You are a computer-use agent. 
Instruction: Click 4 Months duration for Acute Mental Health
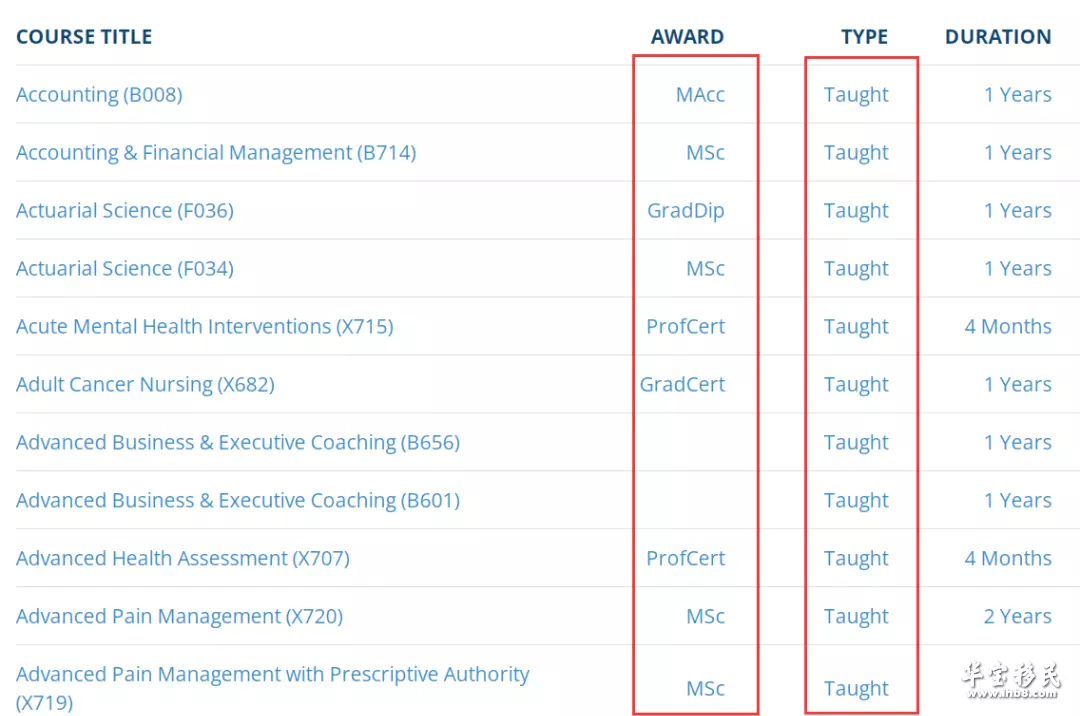point(1008,326)
